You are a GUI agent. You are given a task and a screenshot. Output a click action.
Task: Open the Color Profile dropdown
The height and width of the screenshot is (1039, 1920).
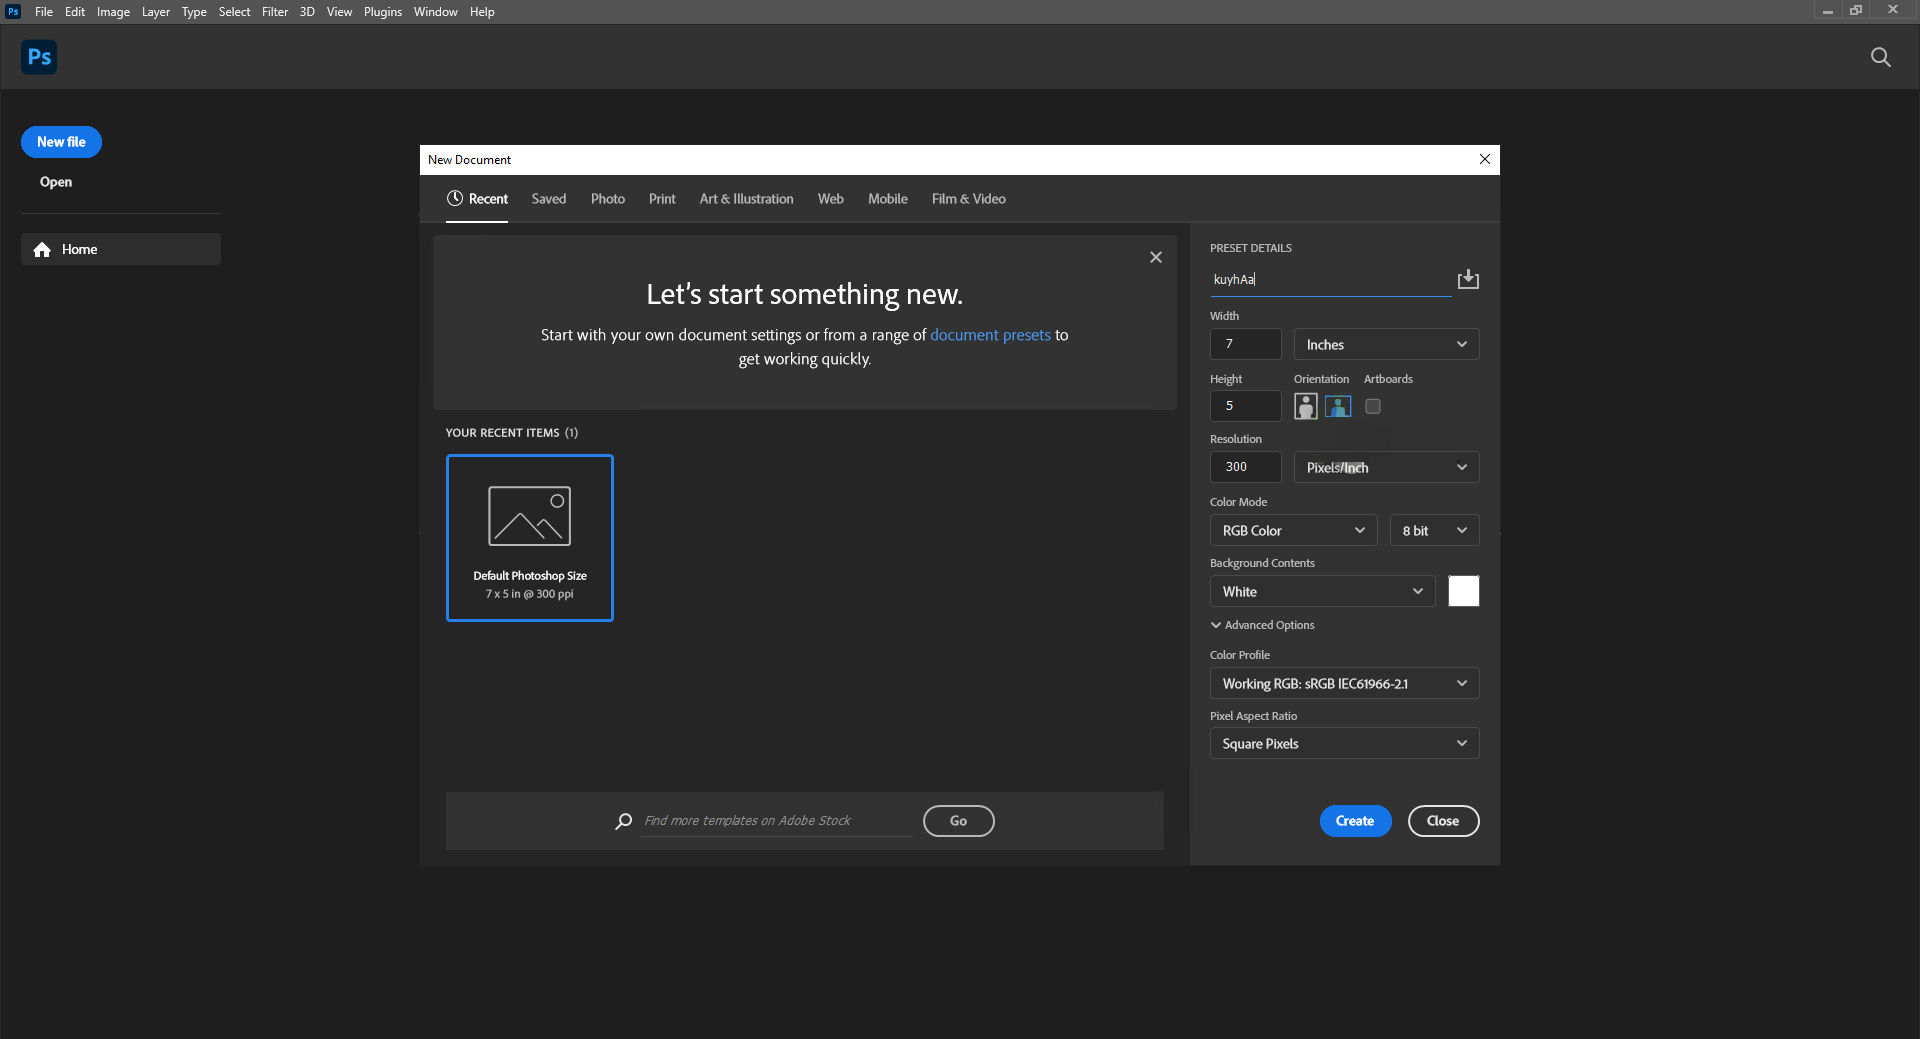point(1344,683)
